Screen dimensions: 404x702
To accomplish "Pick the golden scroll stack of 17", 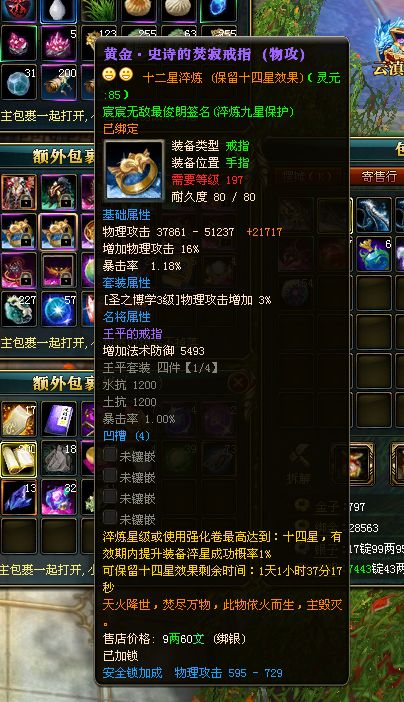I will point(19,419).
